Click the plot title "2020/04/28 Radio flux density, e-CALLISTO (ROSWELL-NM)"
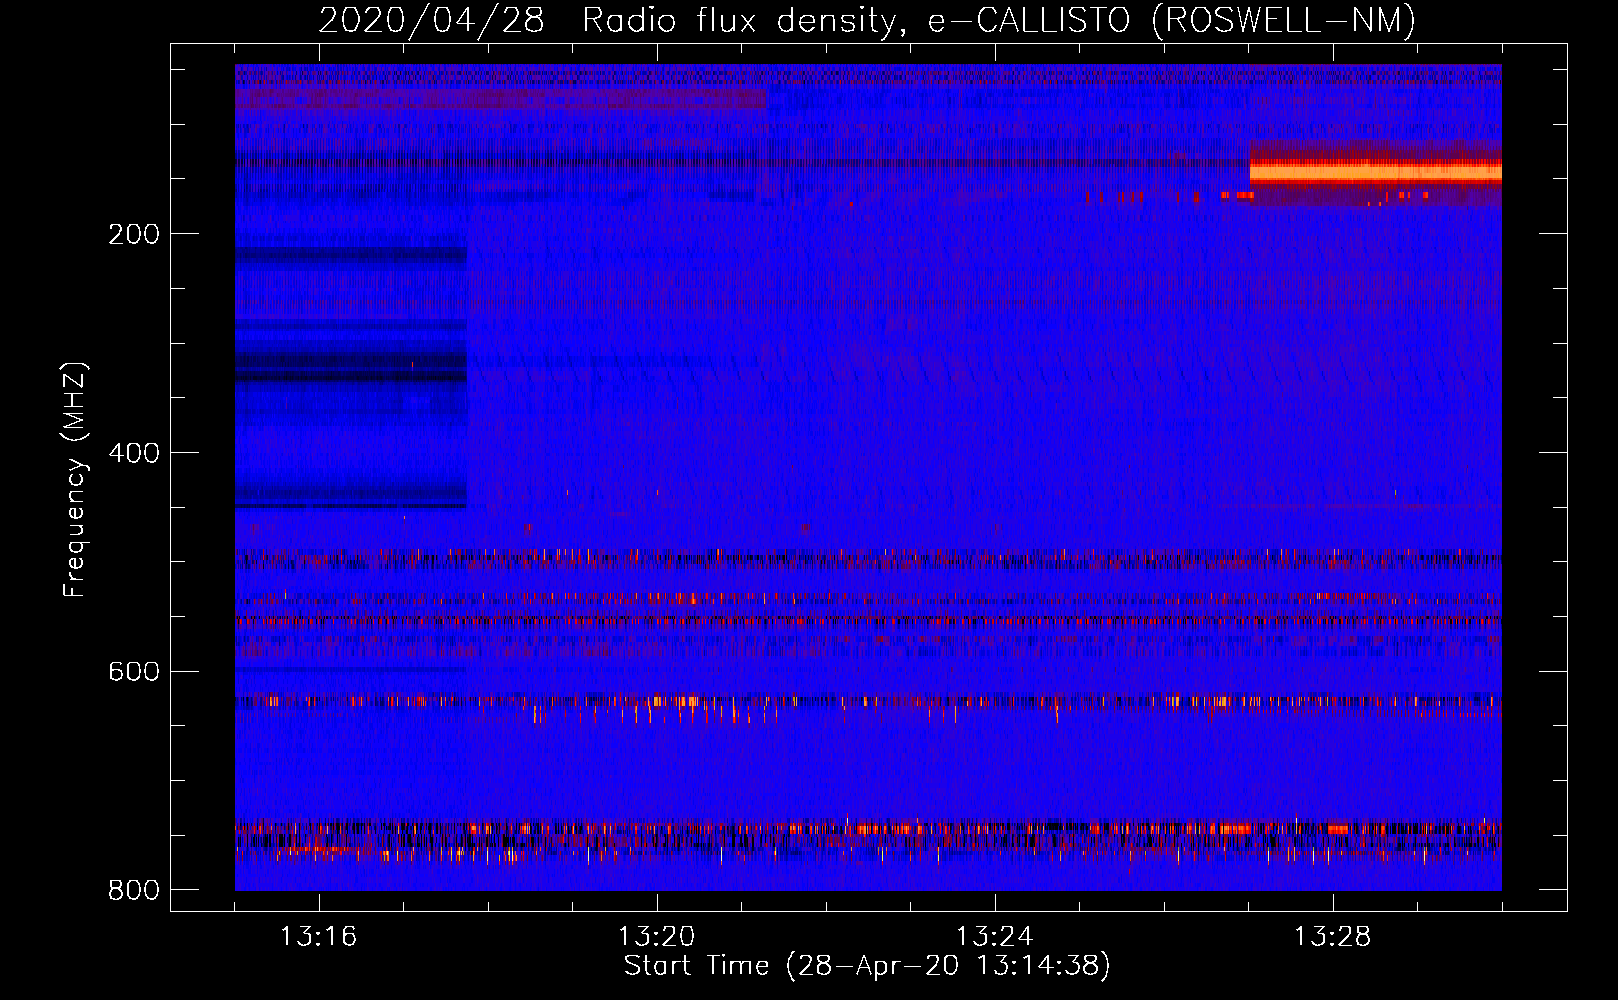Image resolution: width=1618 pixels, height=1000 pixels. tap(867, 20)
